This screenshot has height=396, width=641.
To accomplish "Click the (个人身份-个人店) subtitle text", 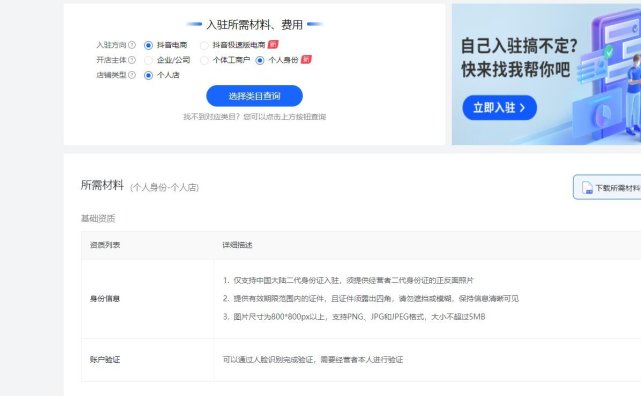I will (164, 188).
